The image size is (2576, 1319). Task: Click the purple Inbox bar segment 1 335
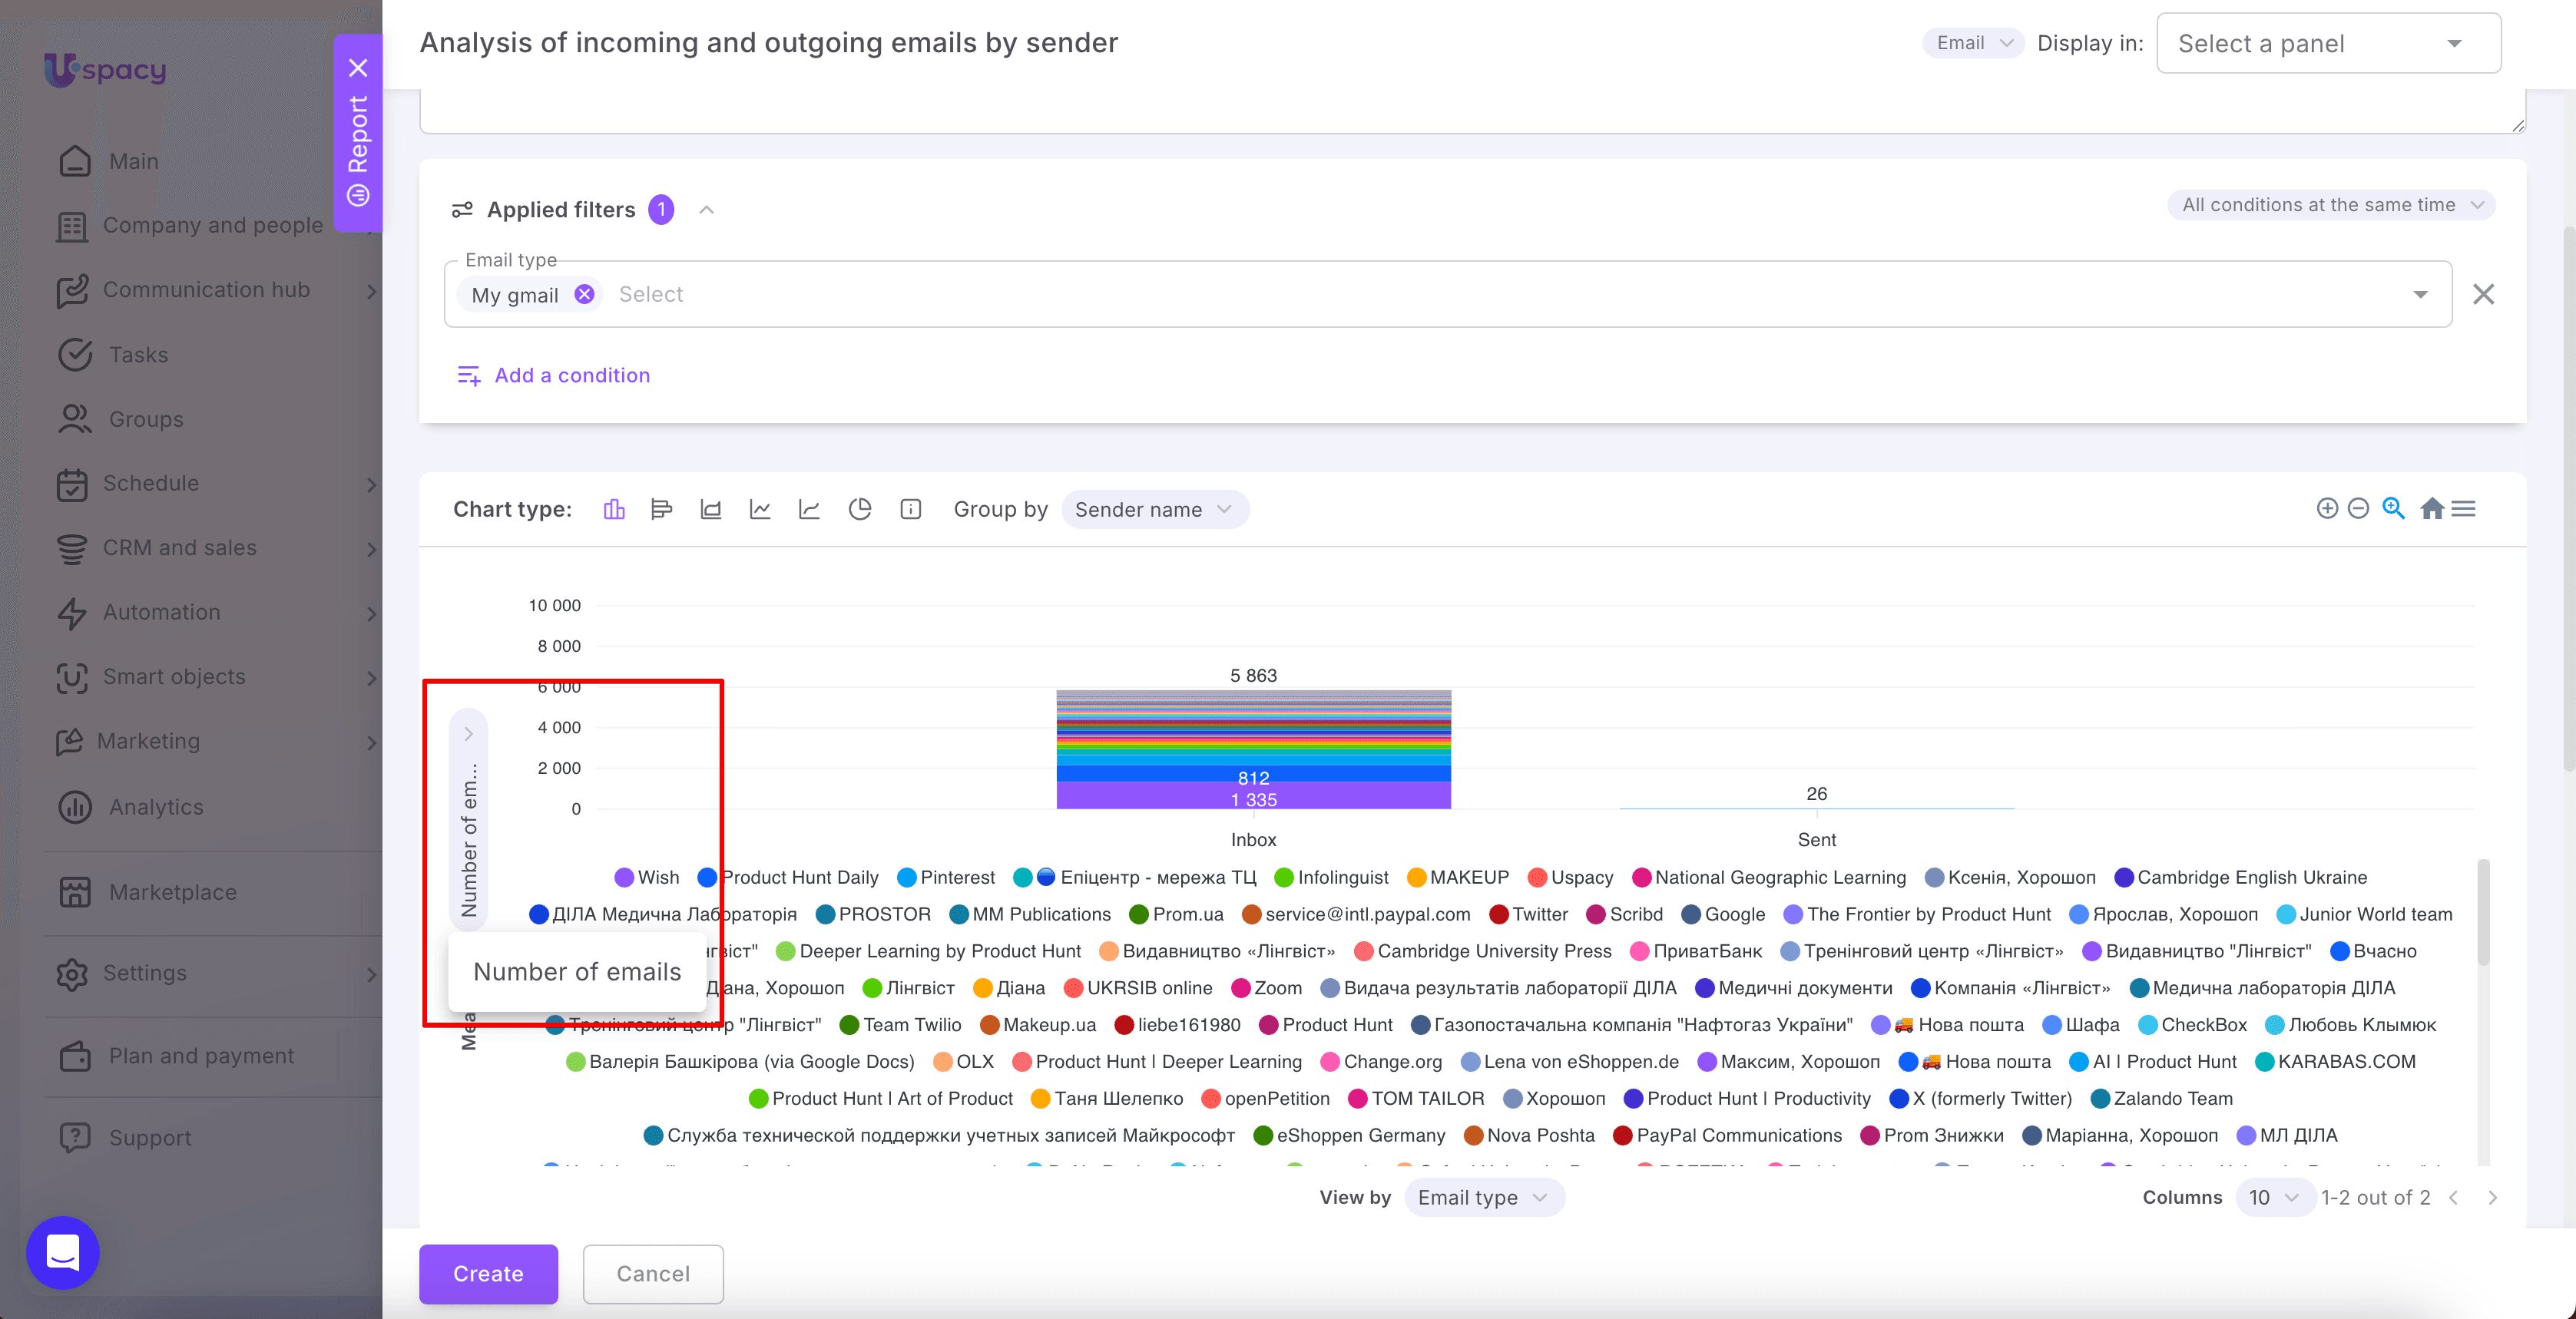point(1253,797)
